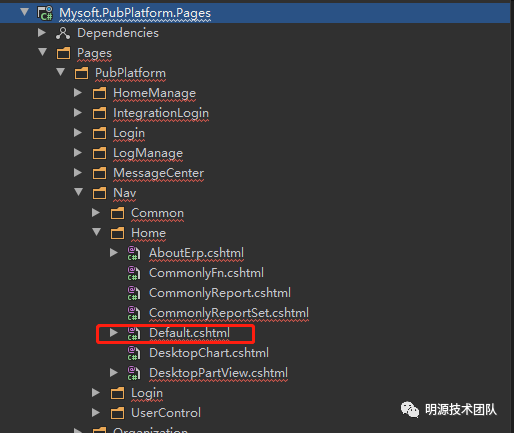The width and height of the screenshot is (514, 433).
Task: Expand the IntegrationLogin folder arrow
Action: tap(78, 113)
